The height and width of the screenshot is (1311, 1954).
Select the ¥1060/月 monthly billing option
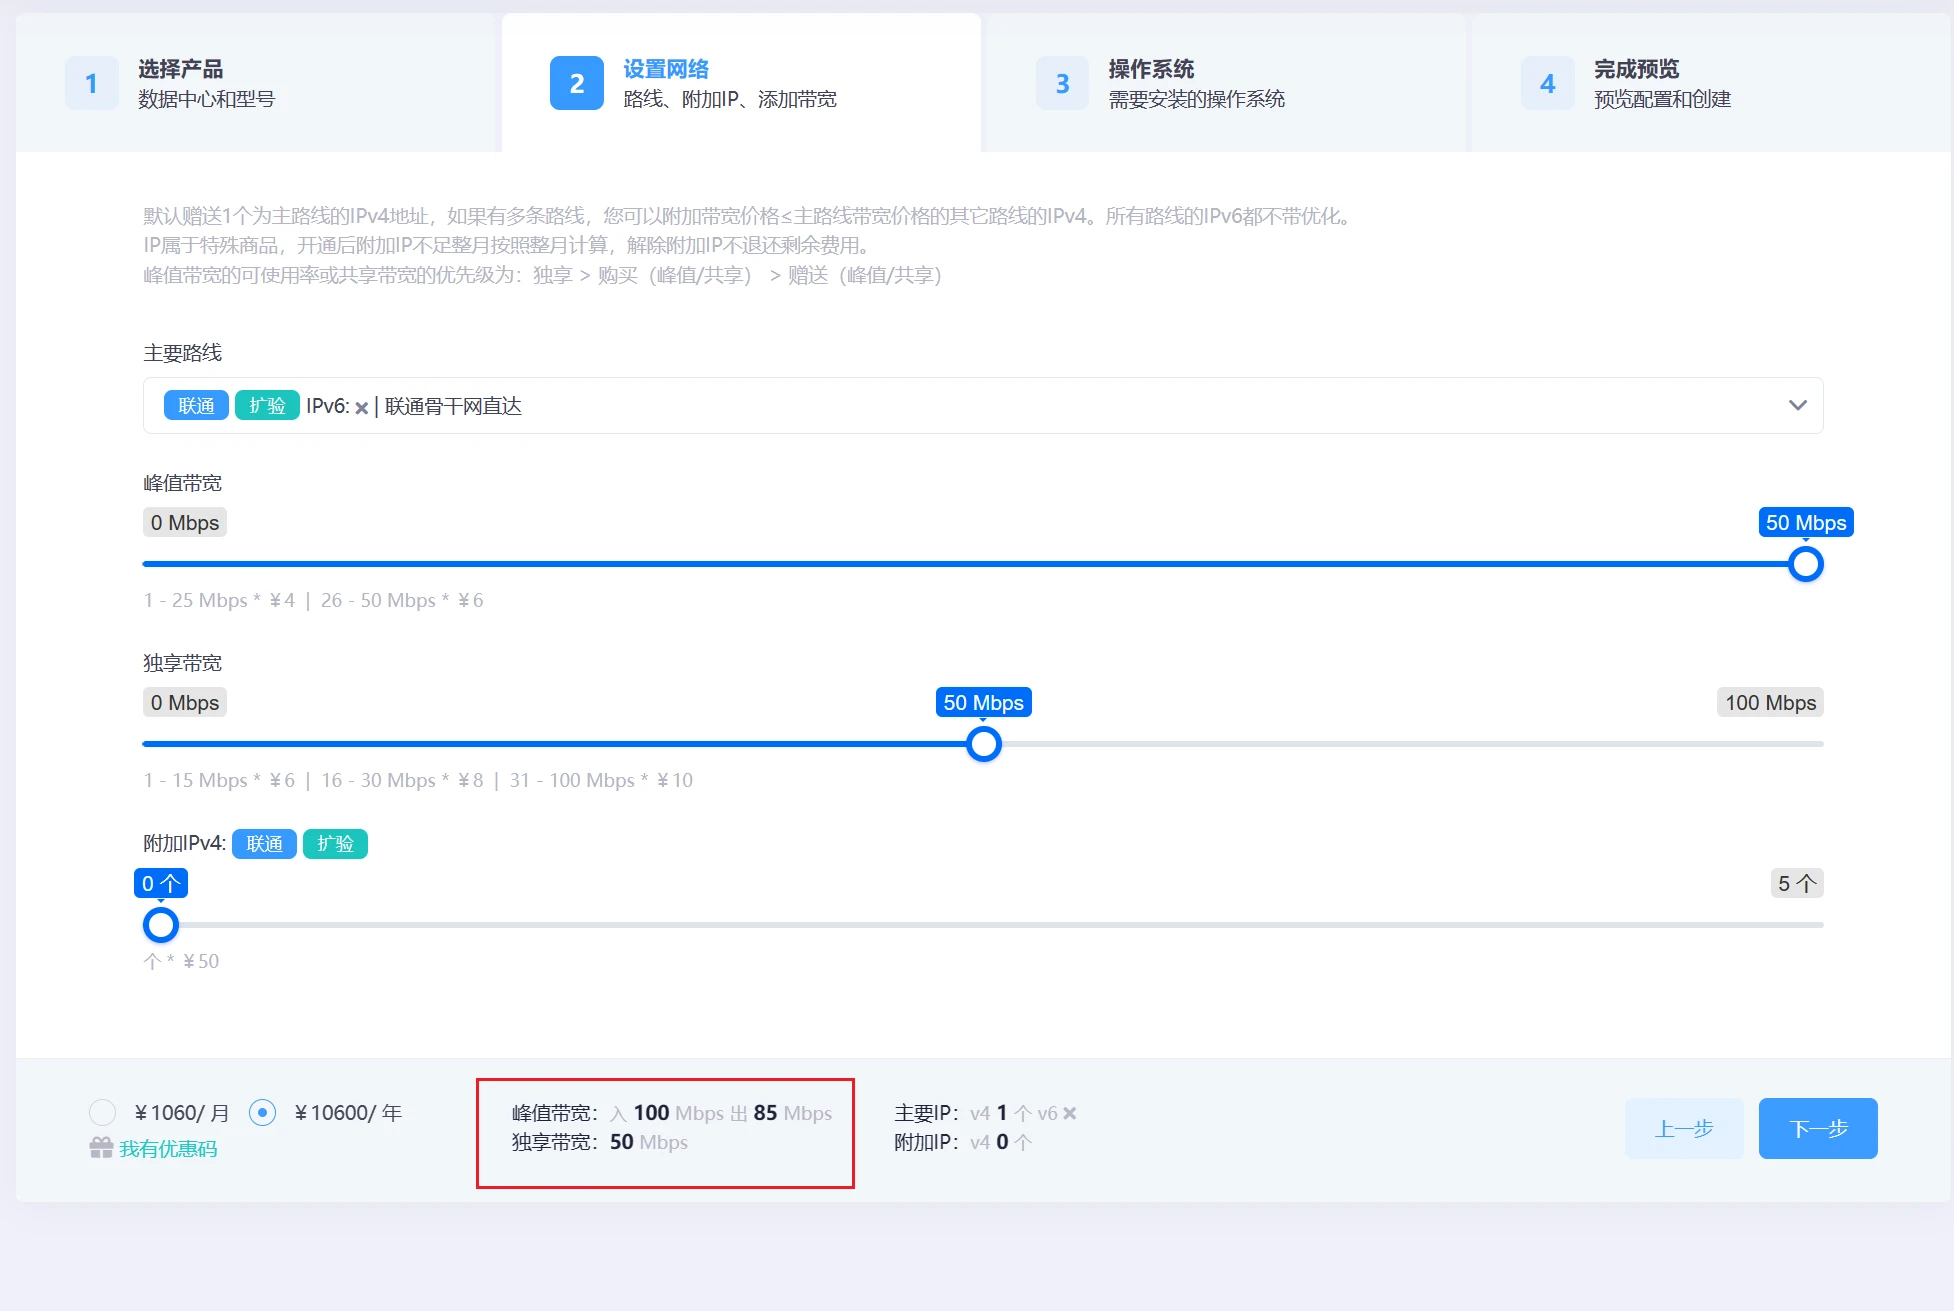103,1112
